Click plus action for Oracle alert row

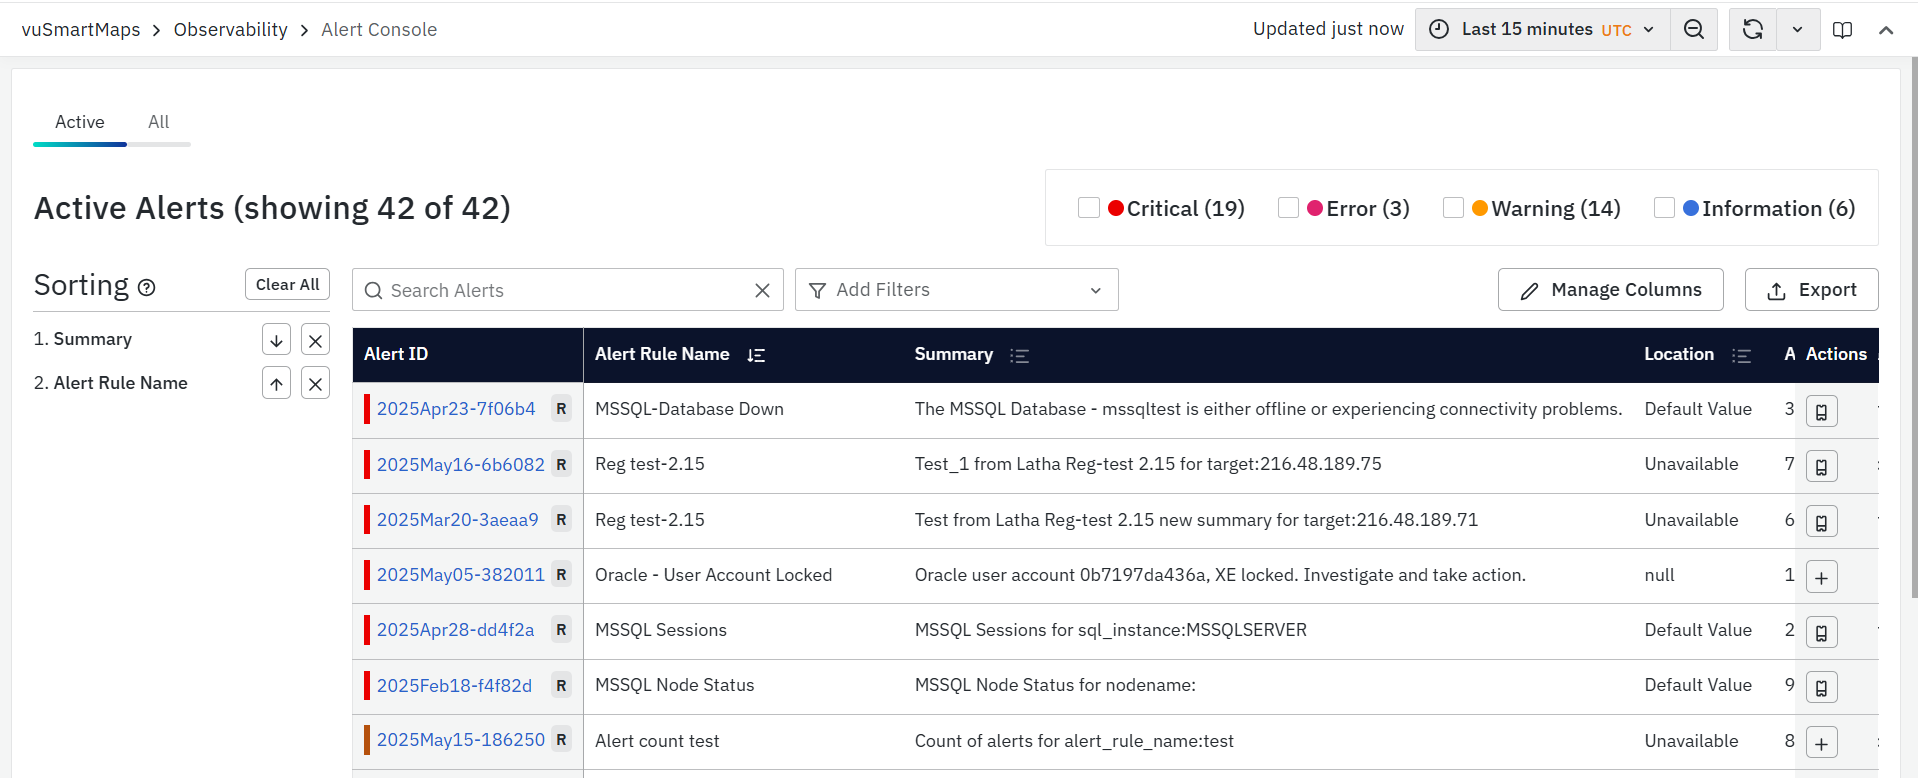[x=1821, y=577]
